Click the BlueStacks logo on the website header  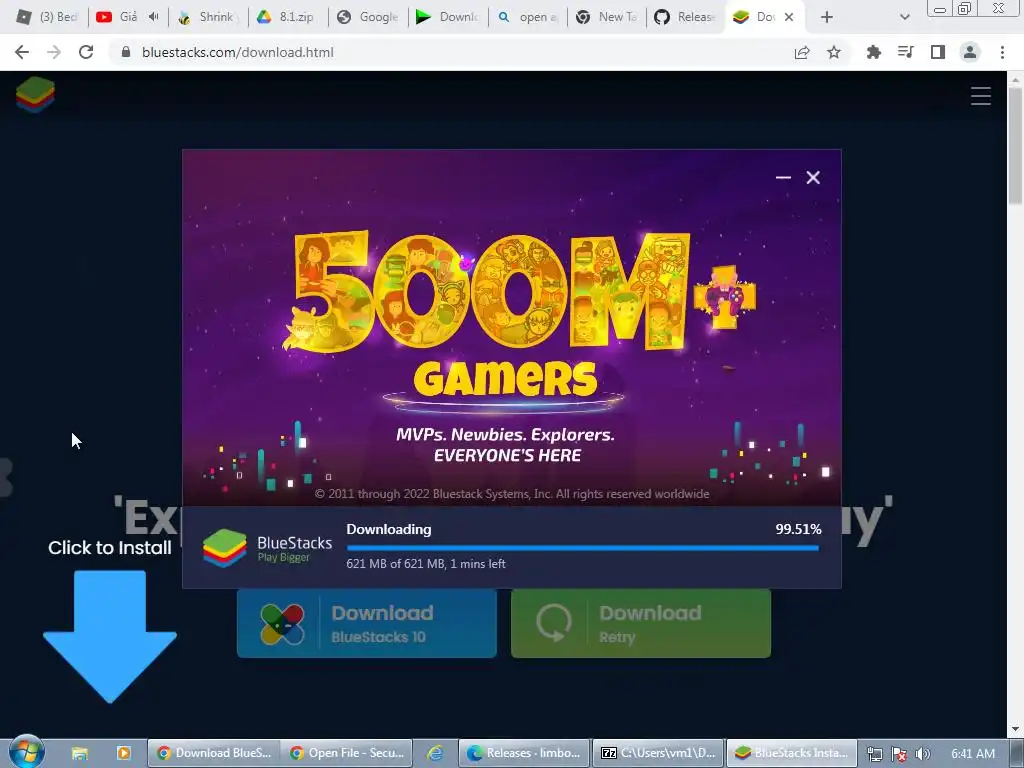35,95
